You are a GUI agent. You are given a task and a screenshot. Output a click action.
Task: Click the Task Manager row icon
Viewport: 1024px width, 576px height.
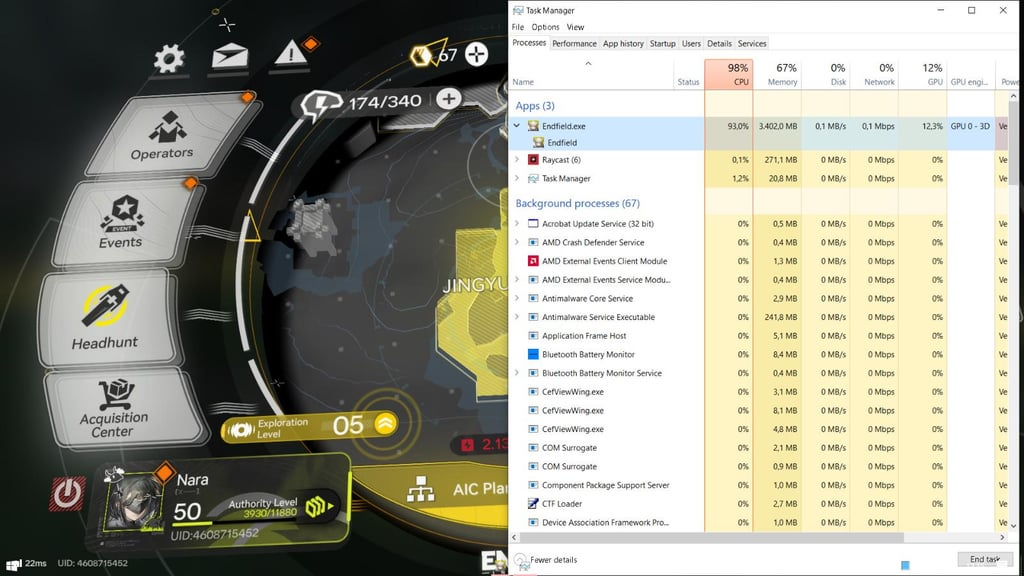[533, 178]
